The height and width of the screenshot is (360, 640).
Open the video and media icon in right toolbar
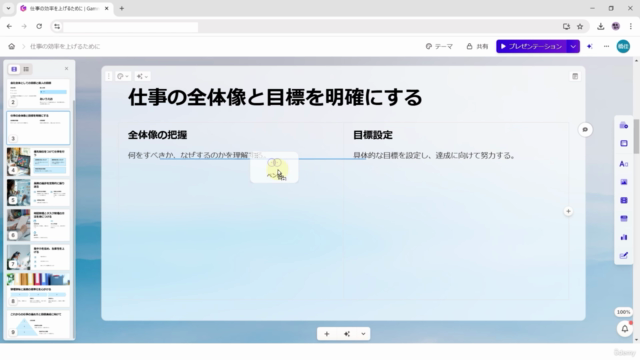pos(623,200)
